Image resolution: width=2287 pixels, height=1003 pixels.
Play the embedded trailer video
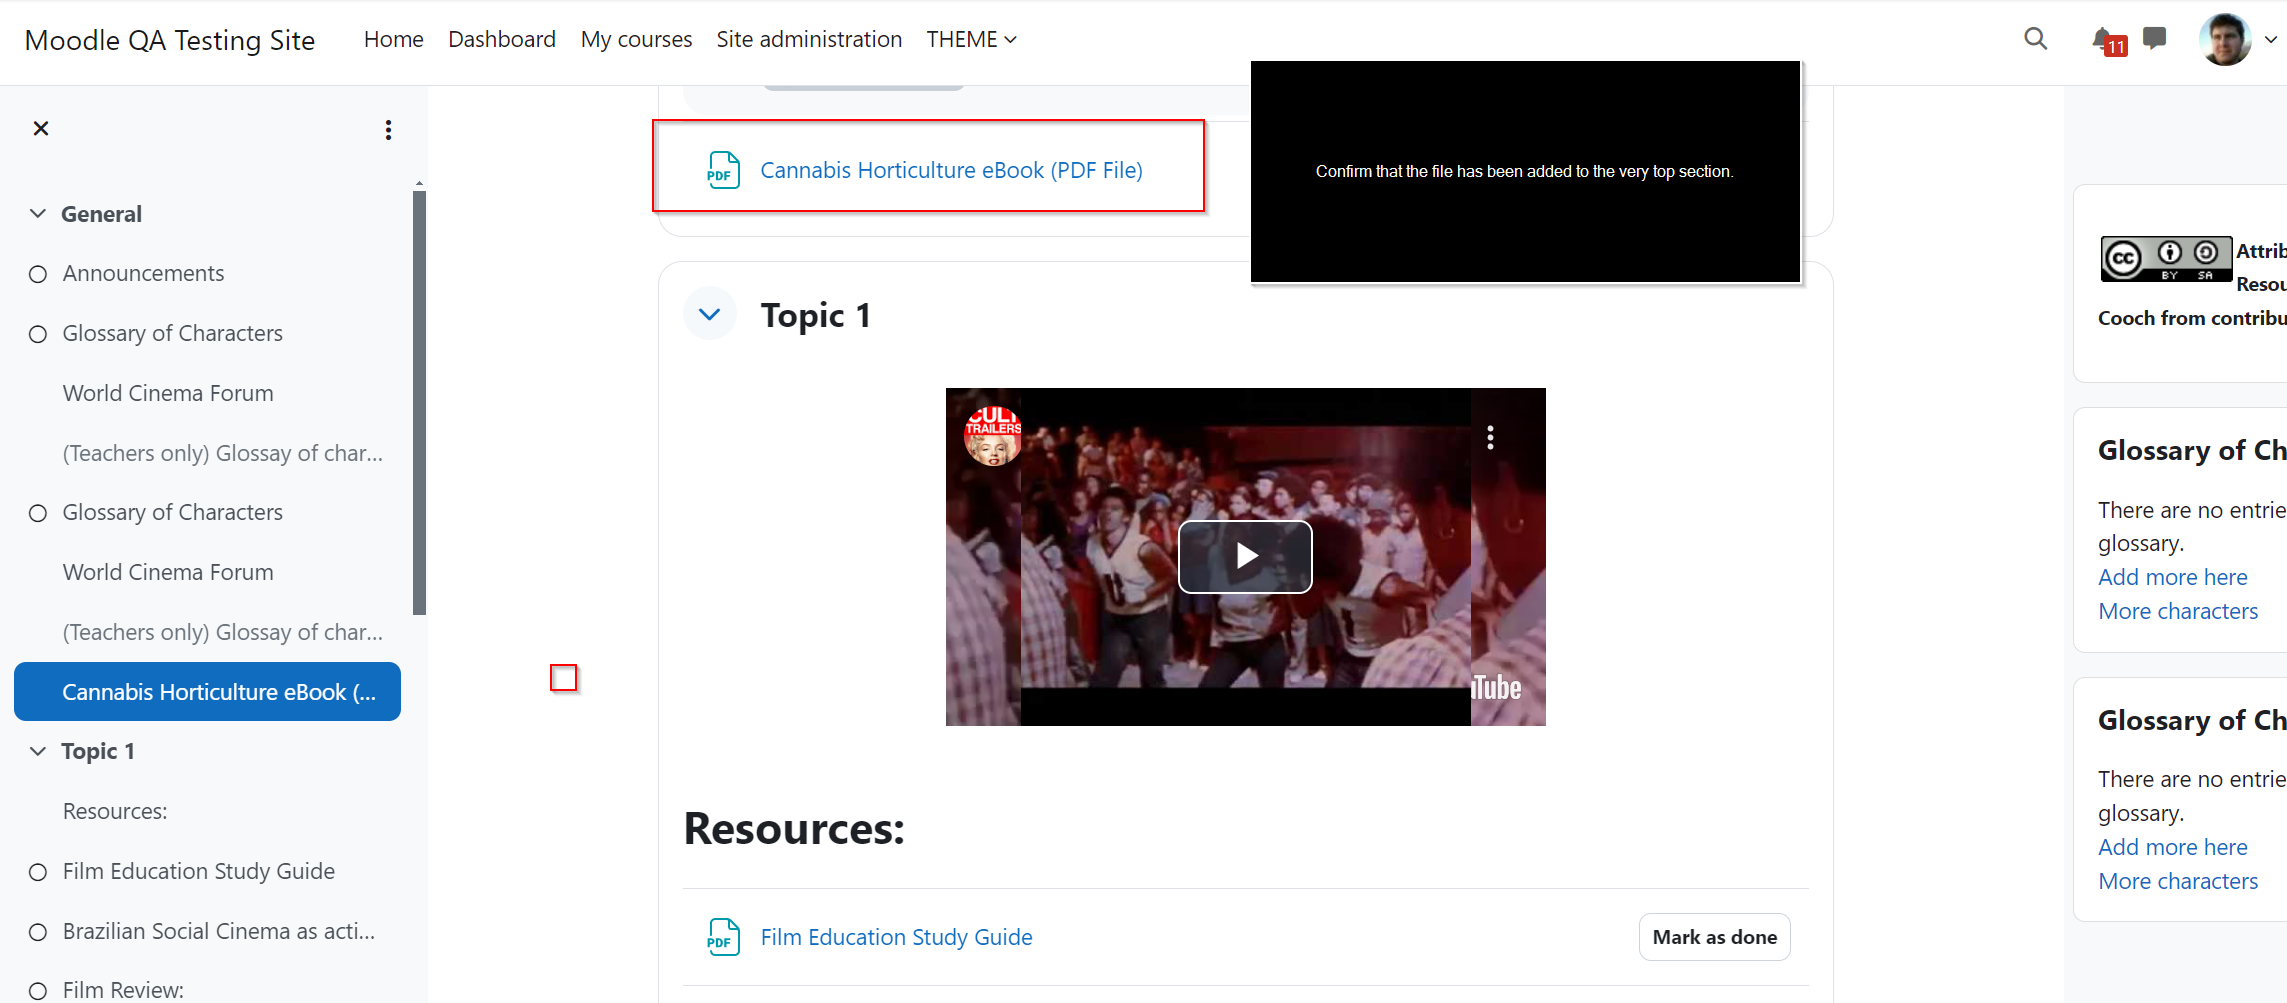pos(1245,556)
